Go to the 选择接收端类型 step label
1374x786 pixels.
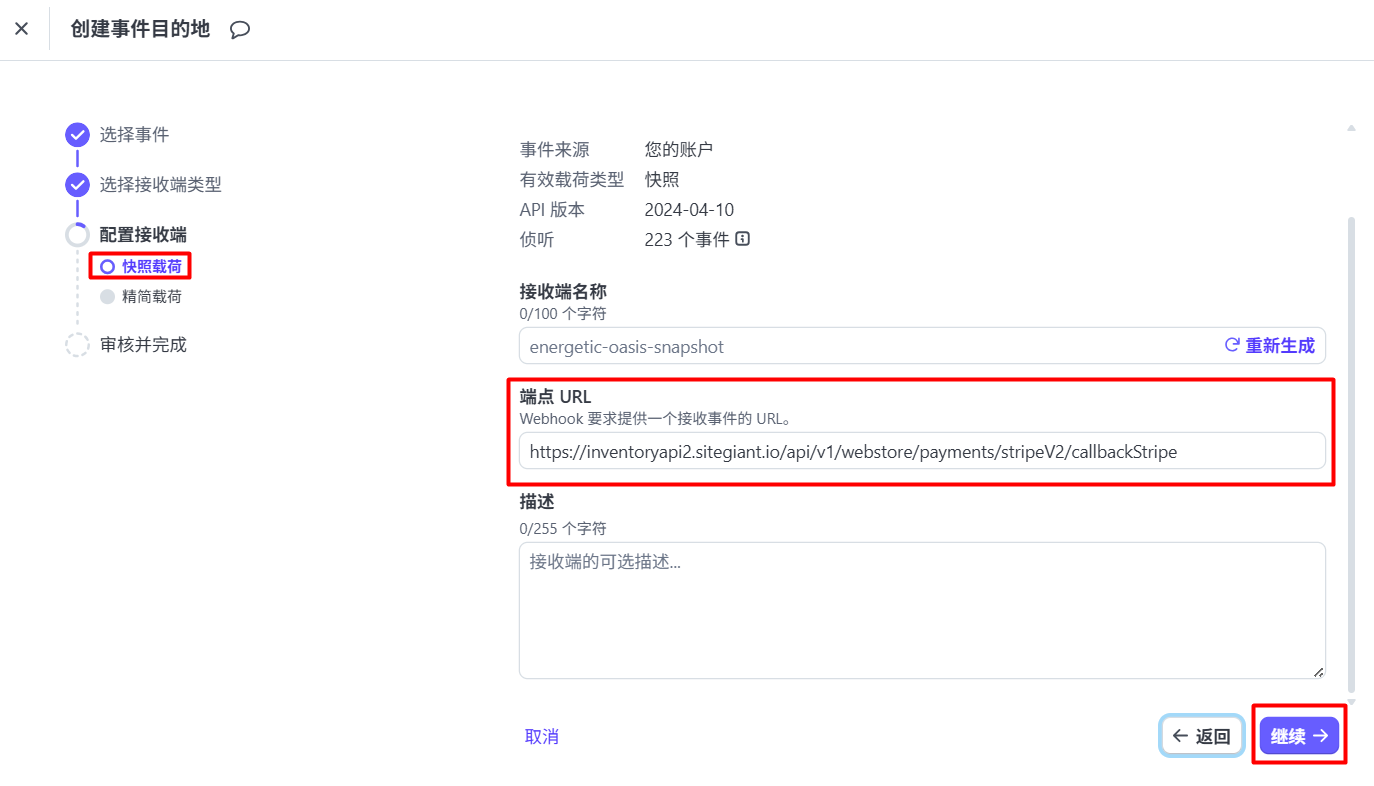pos(160,185)
